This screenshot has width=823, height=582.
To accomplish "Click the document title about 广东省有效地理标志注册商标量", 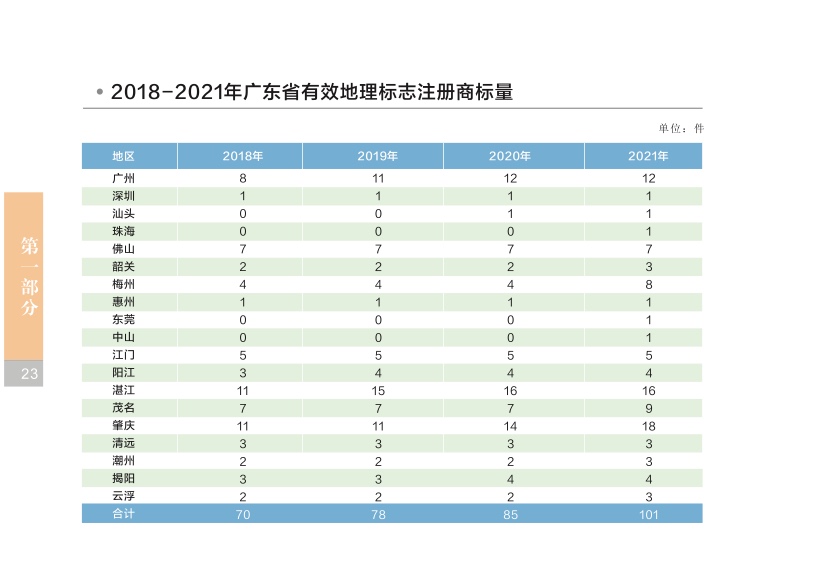I will click(x=311, y=92).
